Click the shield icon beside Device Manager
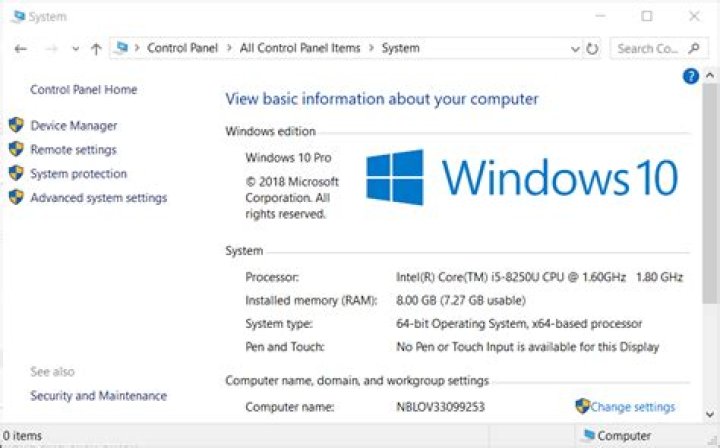The image size is (720, 448). [16, 125]
